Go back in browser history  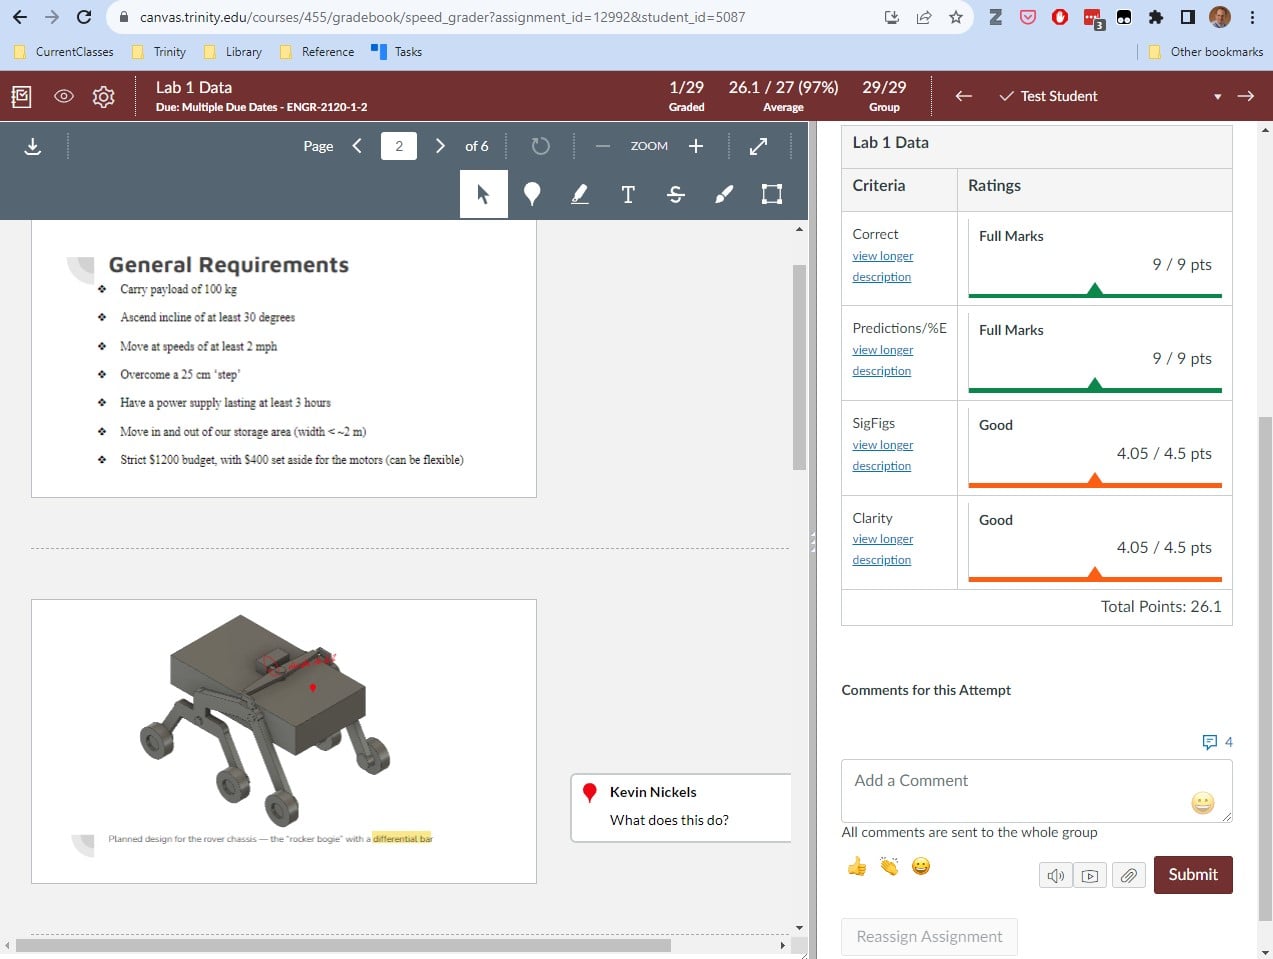coord(20,17)
